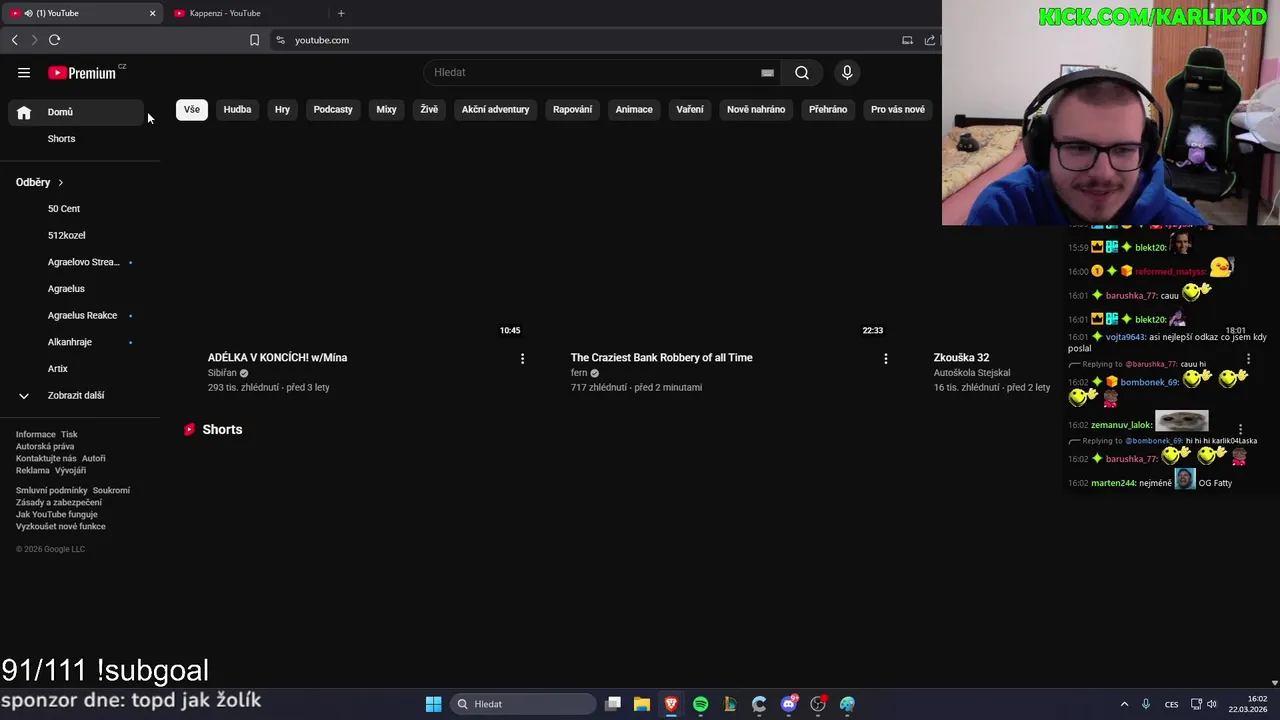Open site settings icon beside youtube.com
Viewport: 1280px width, 720px height.
[x=280, y=40]
